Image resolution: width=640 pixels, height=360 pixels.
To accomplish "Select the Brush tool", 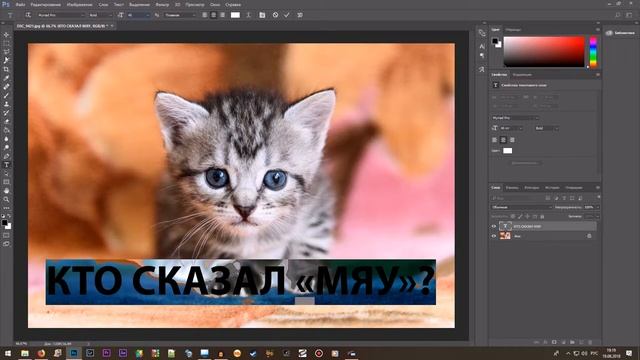I will pos(6,96).
